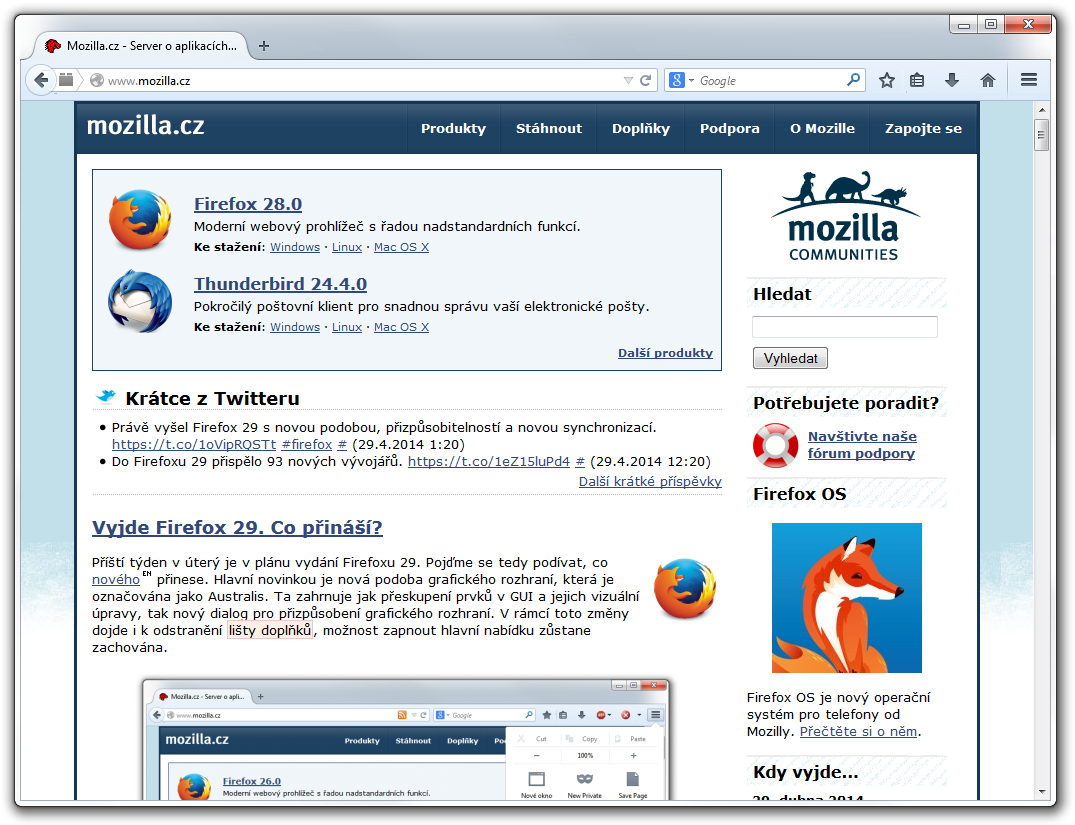Open the Další krátké příspěvky link

(650, 481)
